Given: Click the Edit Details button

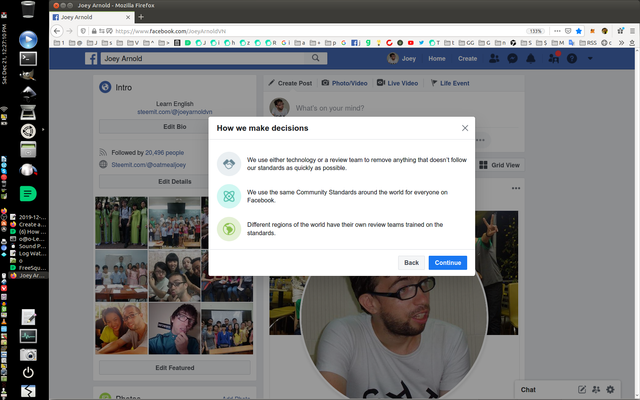Looking at the screenshot, I should [175, 181].
